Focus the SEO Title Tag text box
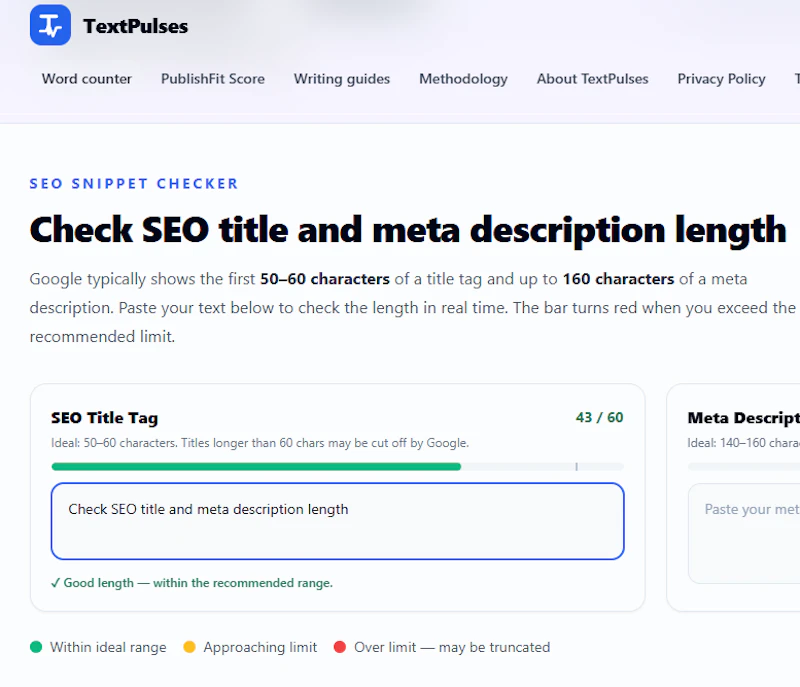The width and height of the screenshot is (800, 687). click(338, 521)
